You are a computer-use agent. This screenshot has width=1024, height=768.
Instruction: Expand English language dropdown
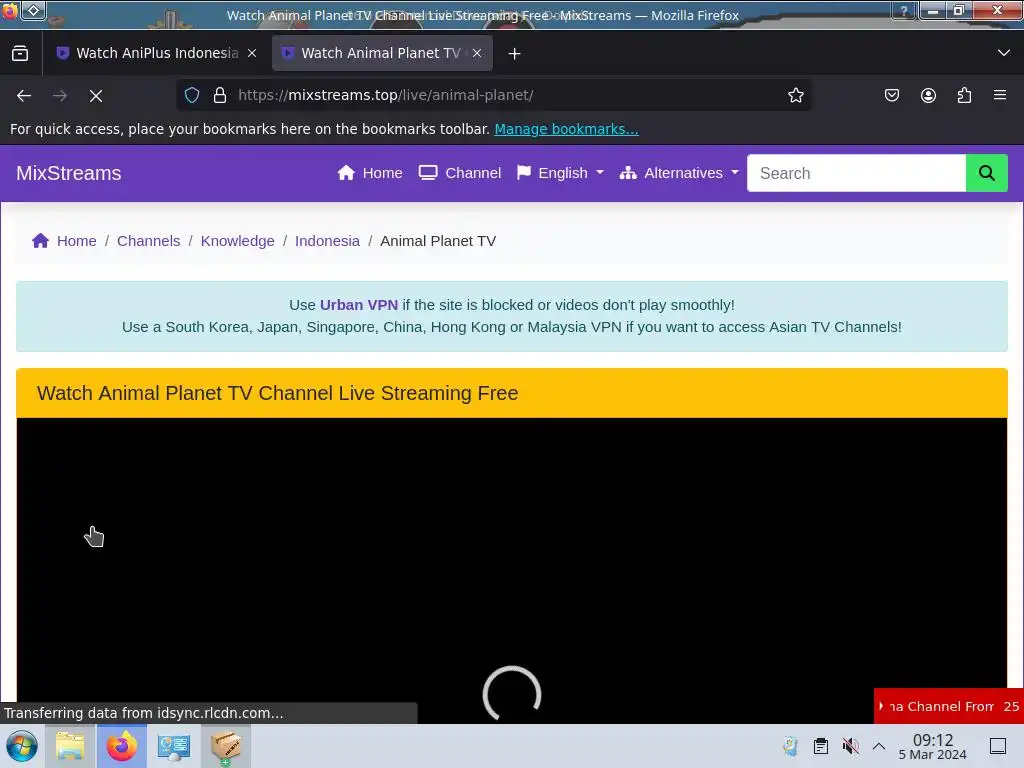tap(560, 173)
